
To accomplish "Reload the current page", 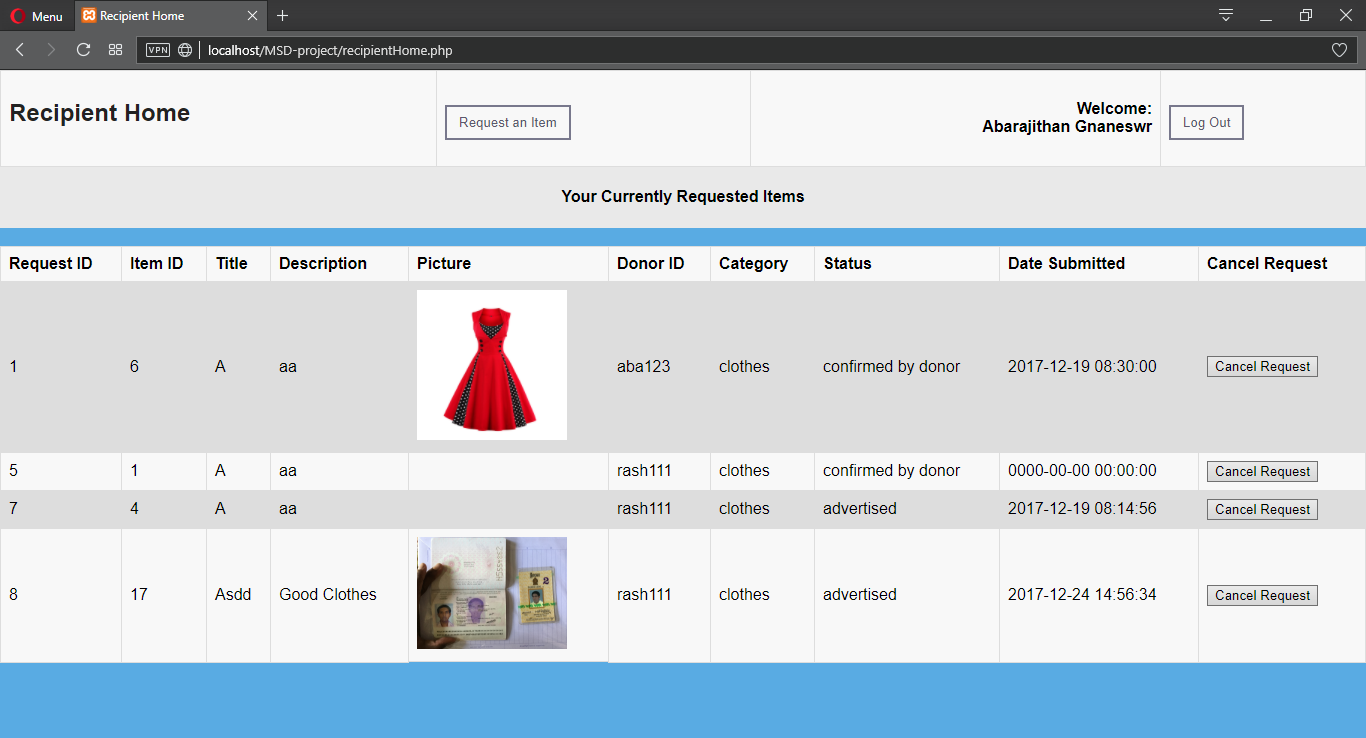I will click(x=83, y=50).
